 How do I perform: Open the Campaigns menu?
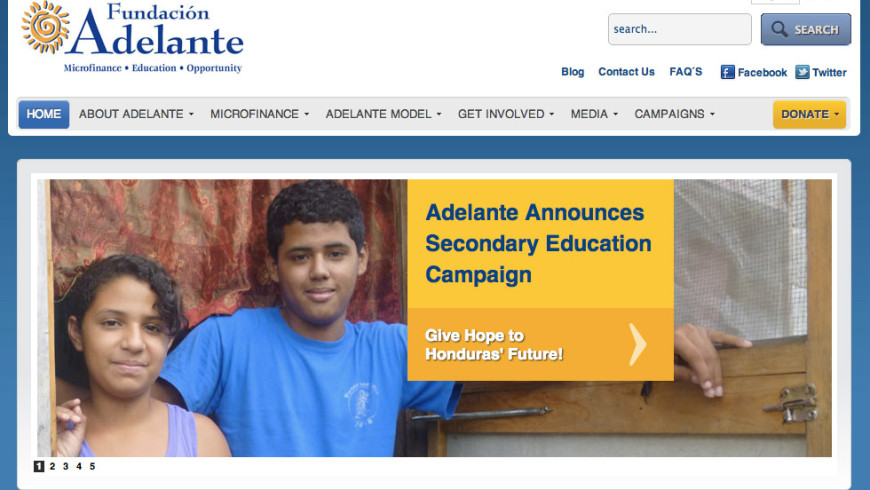pos(675,114)
